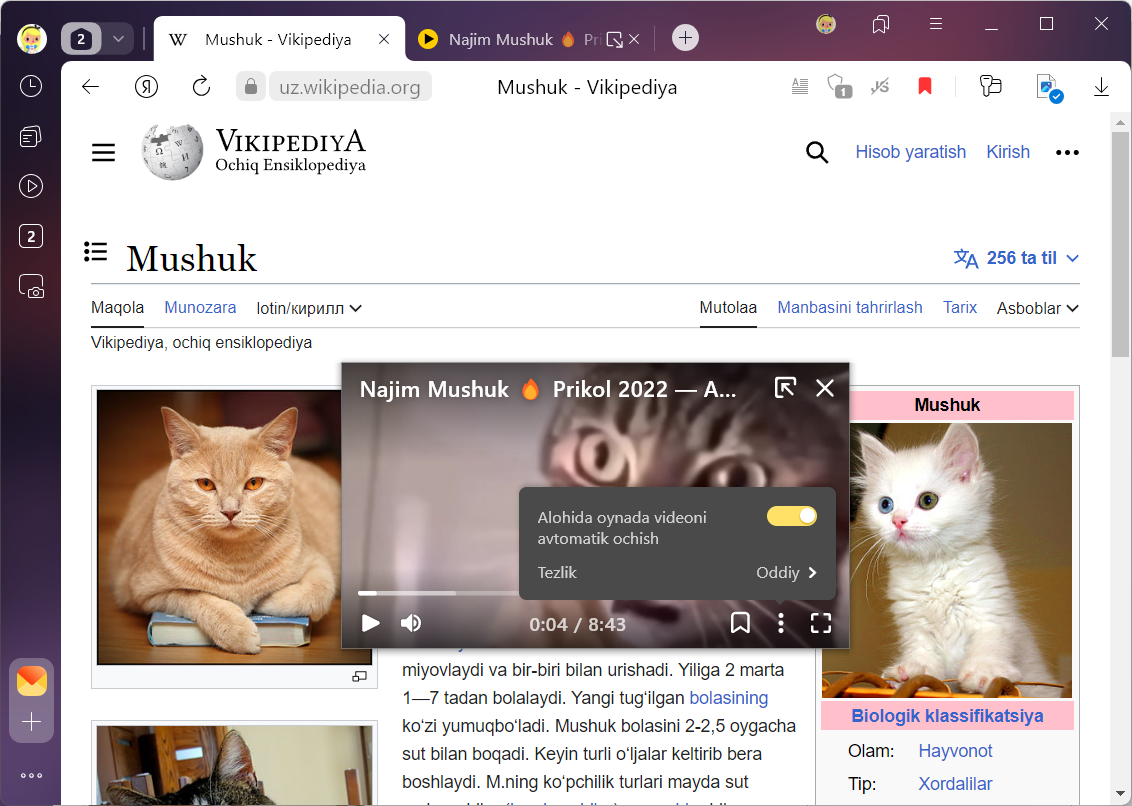Disable automatic separate-window video toggle
Viewport: 1132px width, 806px height.
(791, 516)
